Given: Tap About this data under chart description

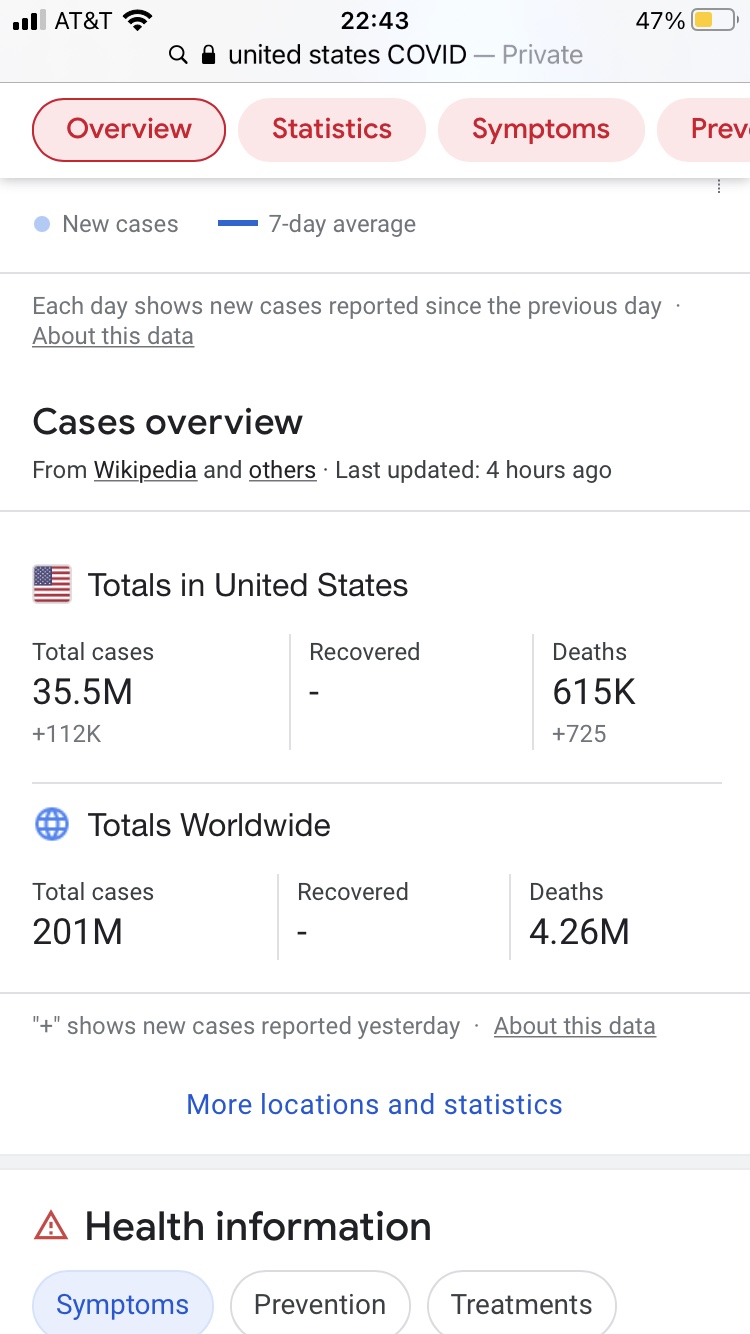Looking at the screenshot, I should [x=113, y=336].
